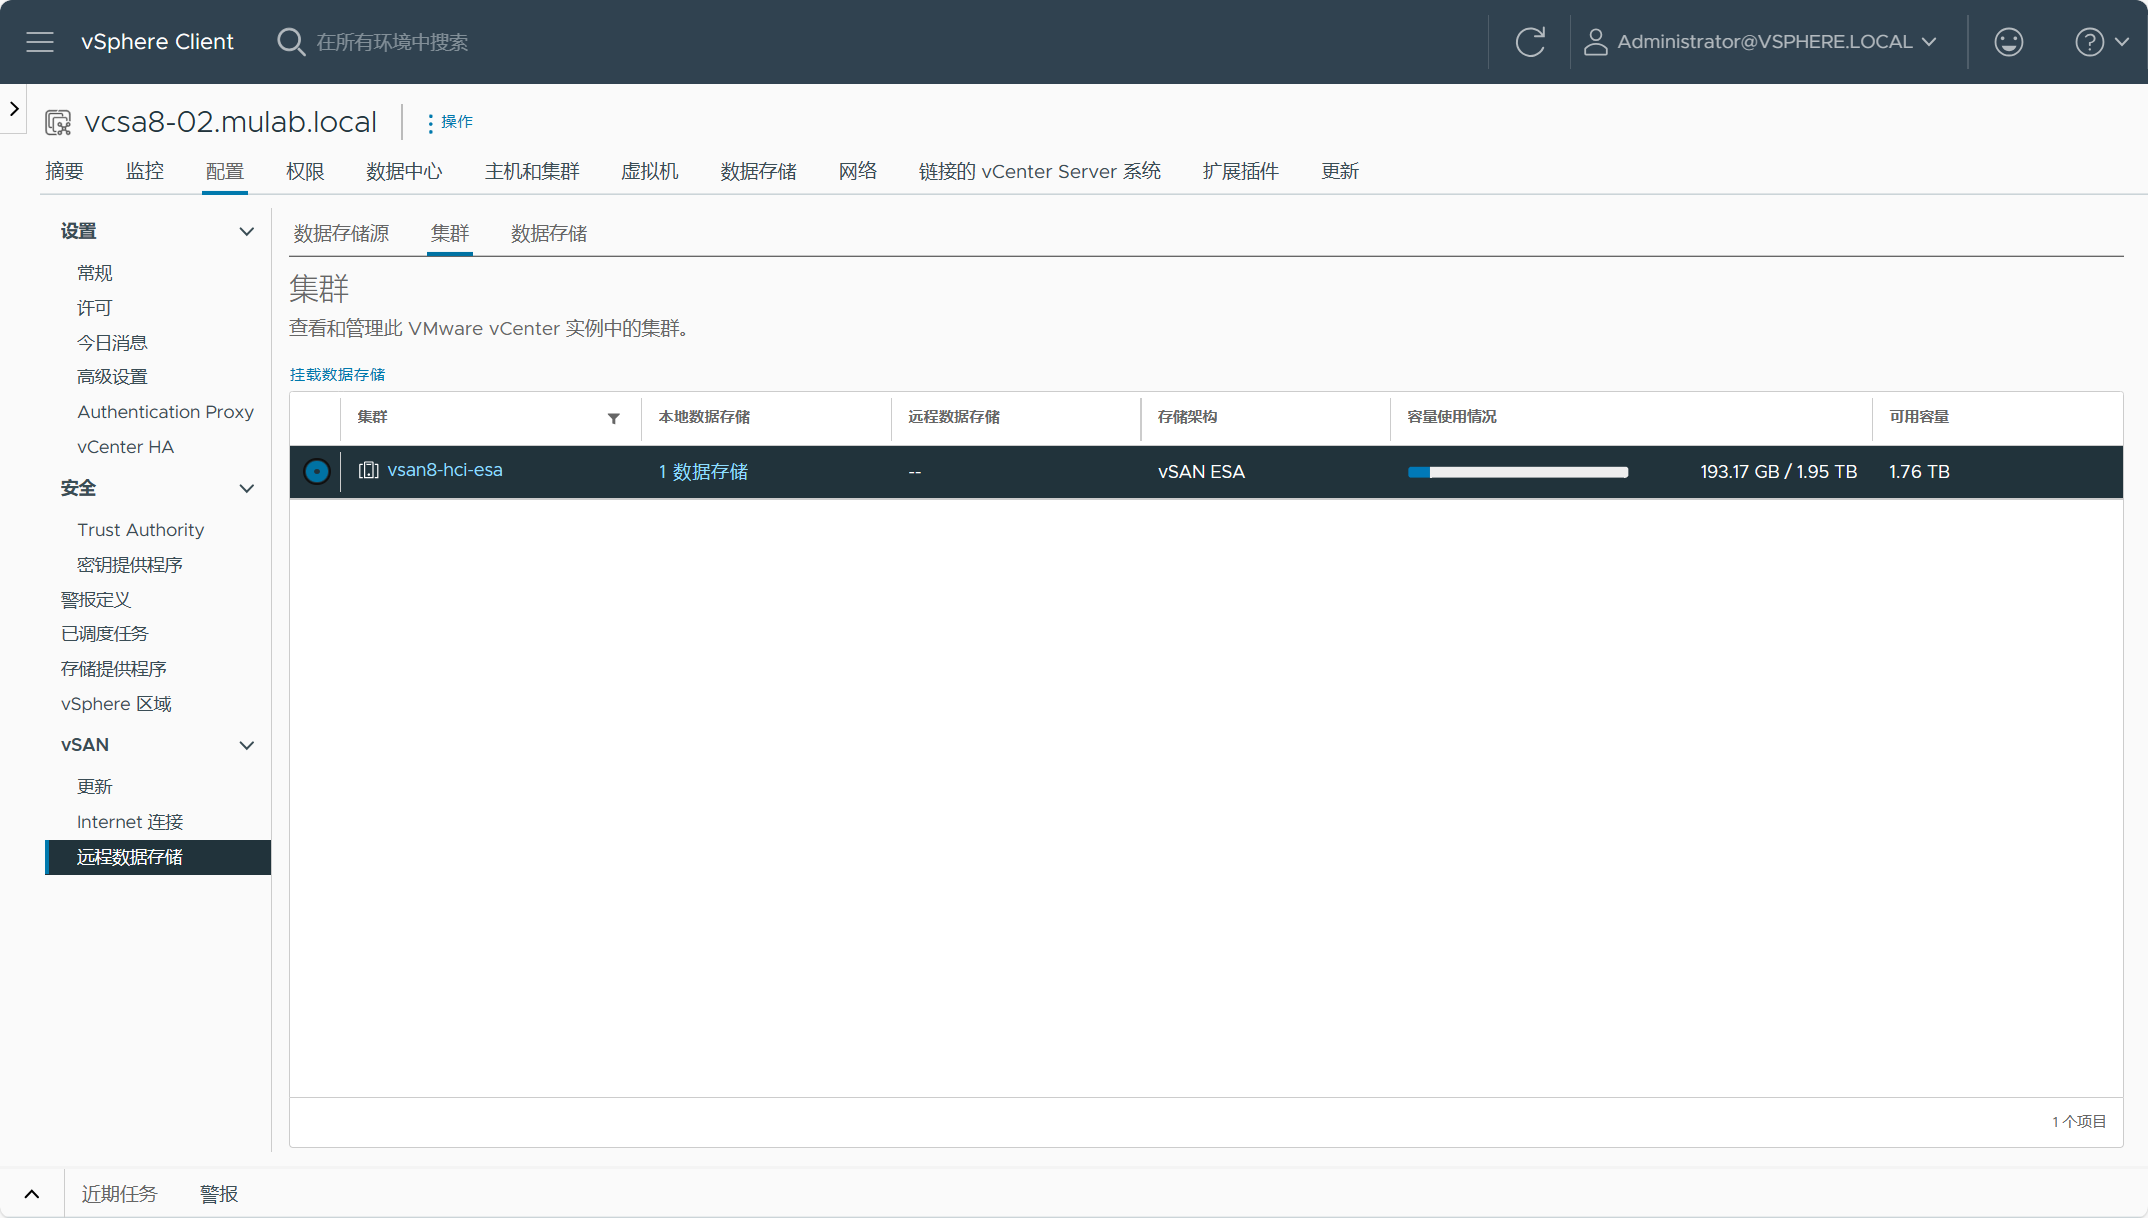The height and width of the screenshot is (1218, 2148).
Task: Expand the left navigation panel arrow
Action: pyautogui.click(x=14, y=108)
